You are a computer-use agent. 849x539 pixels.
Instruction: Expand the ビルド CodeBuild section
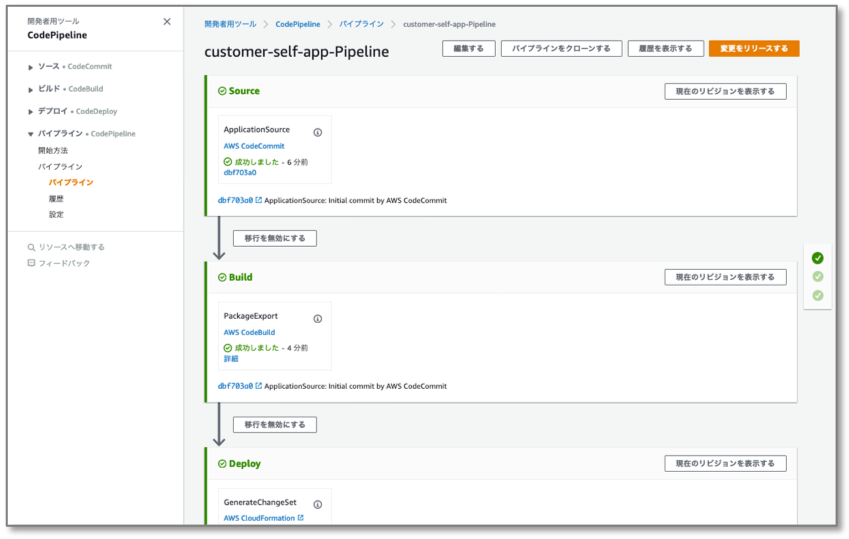click(x=30, y=89)
